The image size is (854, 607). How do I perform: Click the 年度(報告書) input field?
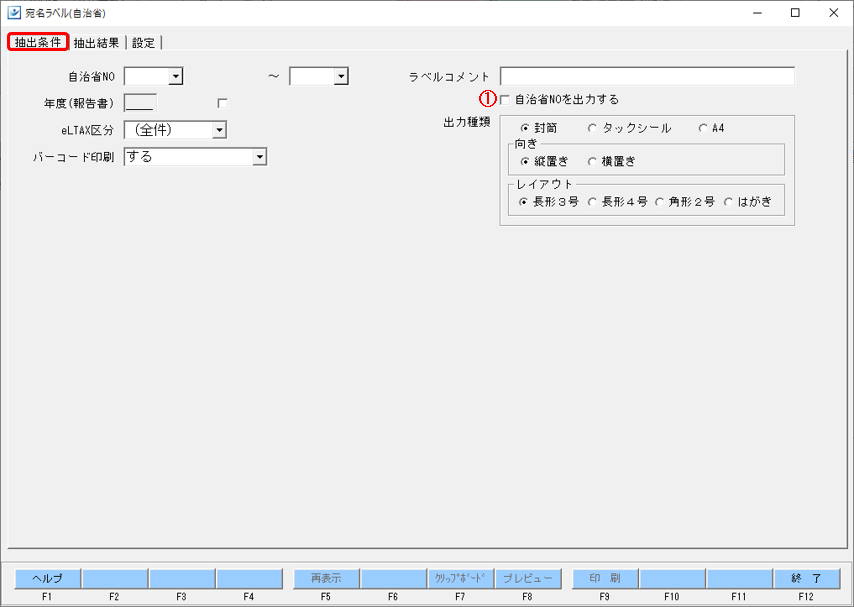pos(141,103)
